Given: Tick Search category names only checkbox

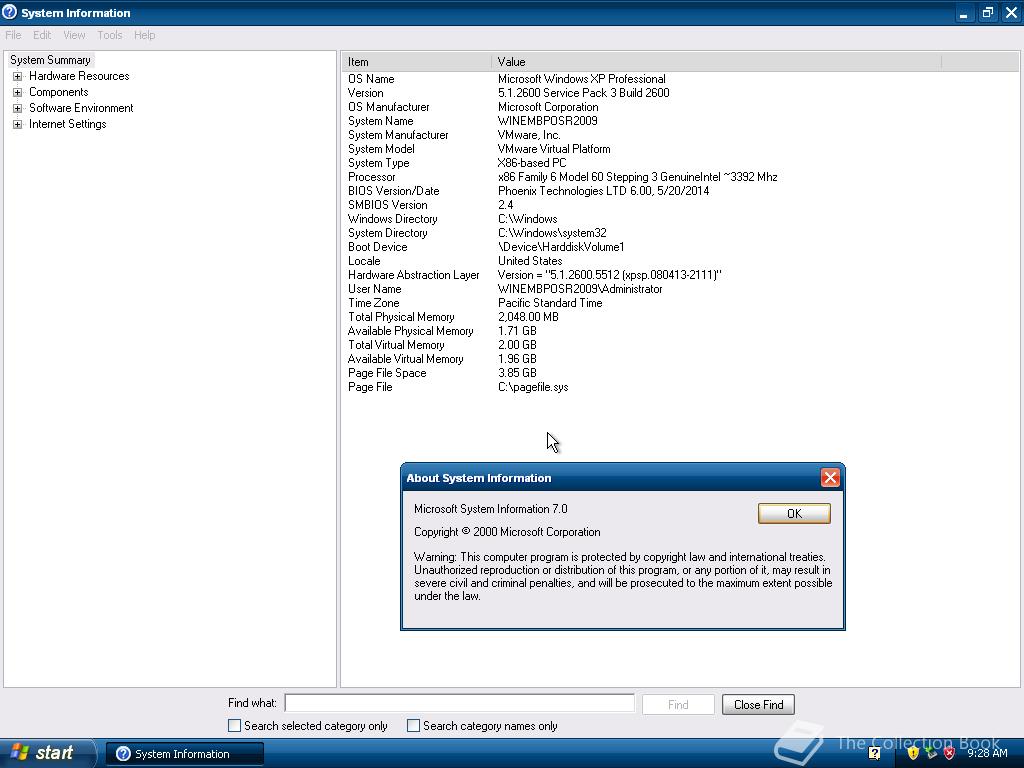Looking at the screenshot, I should coord(413,726).
